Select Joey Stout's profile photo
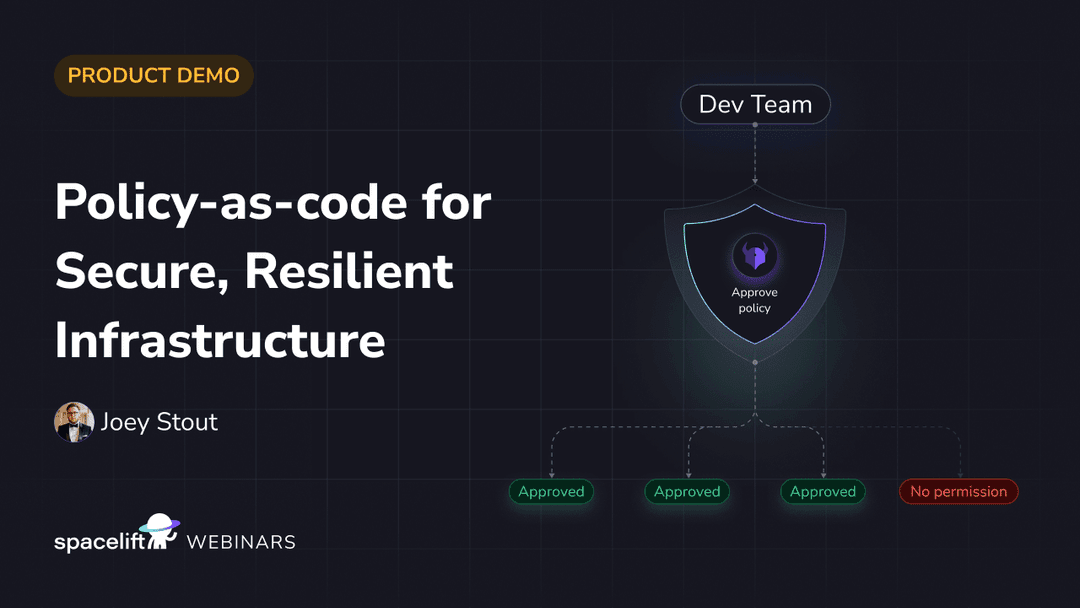 tap(74, 422)
